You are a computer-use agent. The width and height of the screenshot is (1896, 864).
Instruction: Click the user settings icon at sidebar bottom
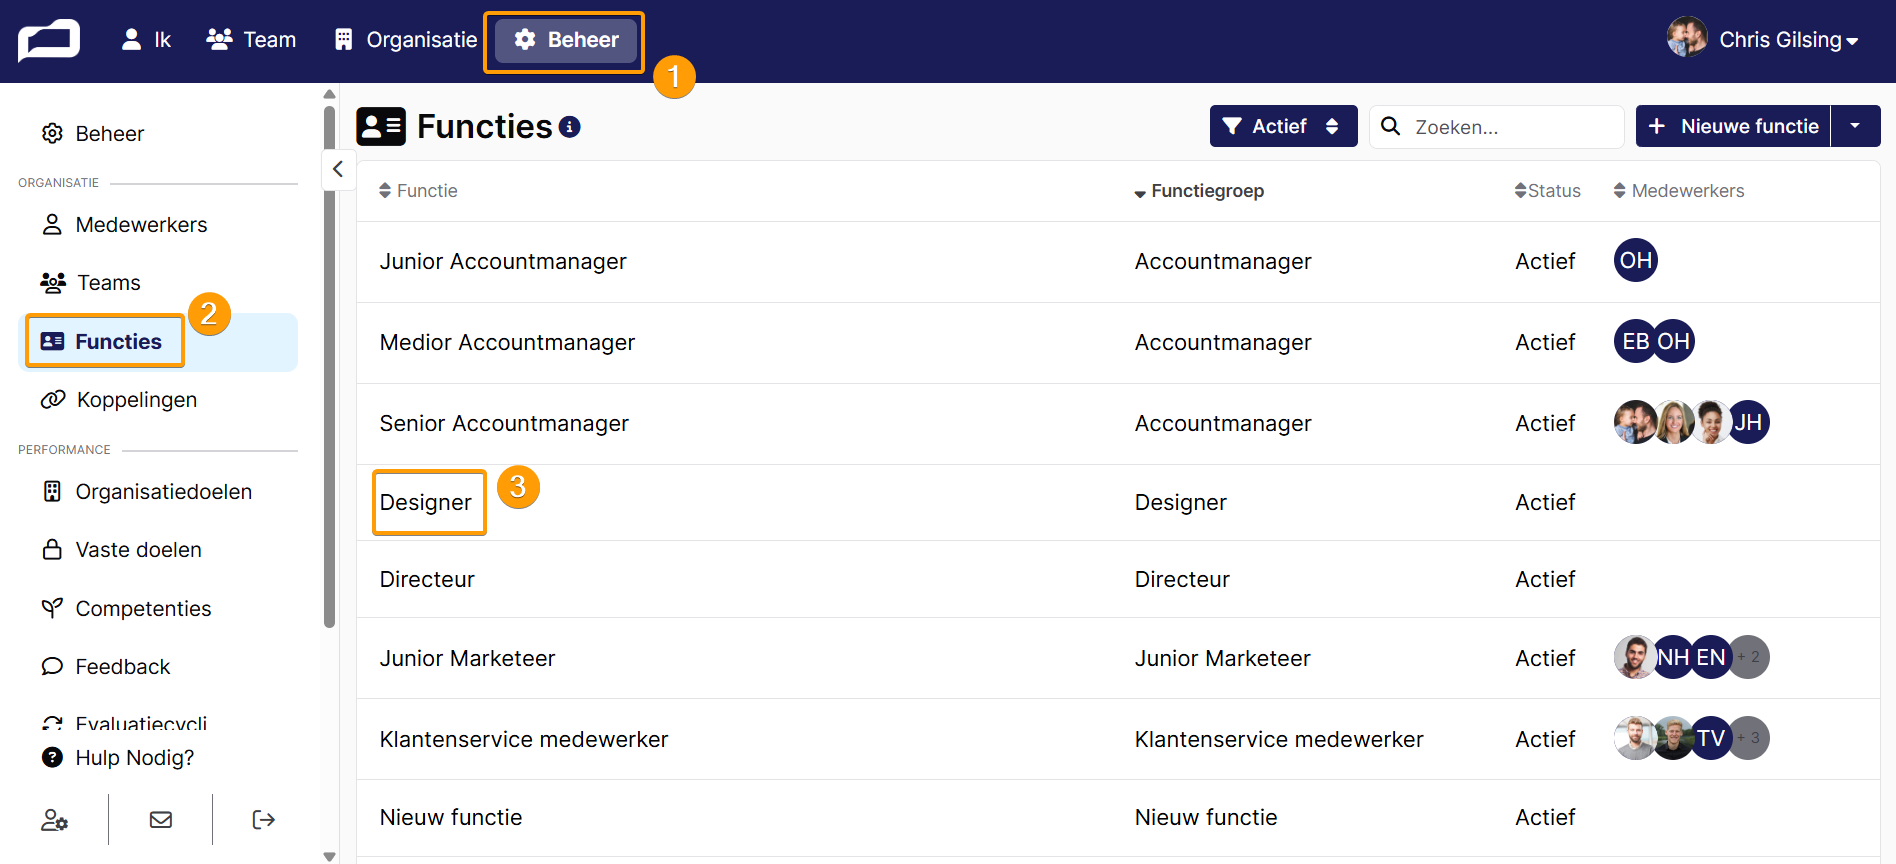click(x=55, y=820)
